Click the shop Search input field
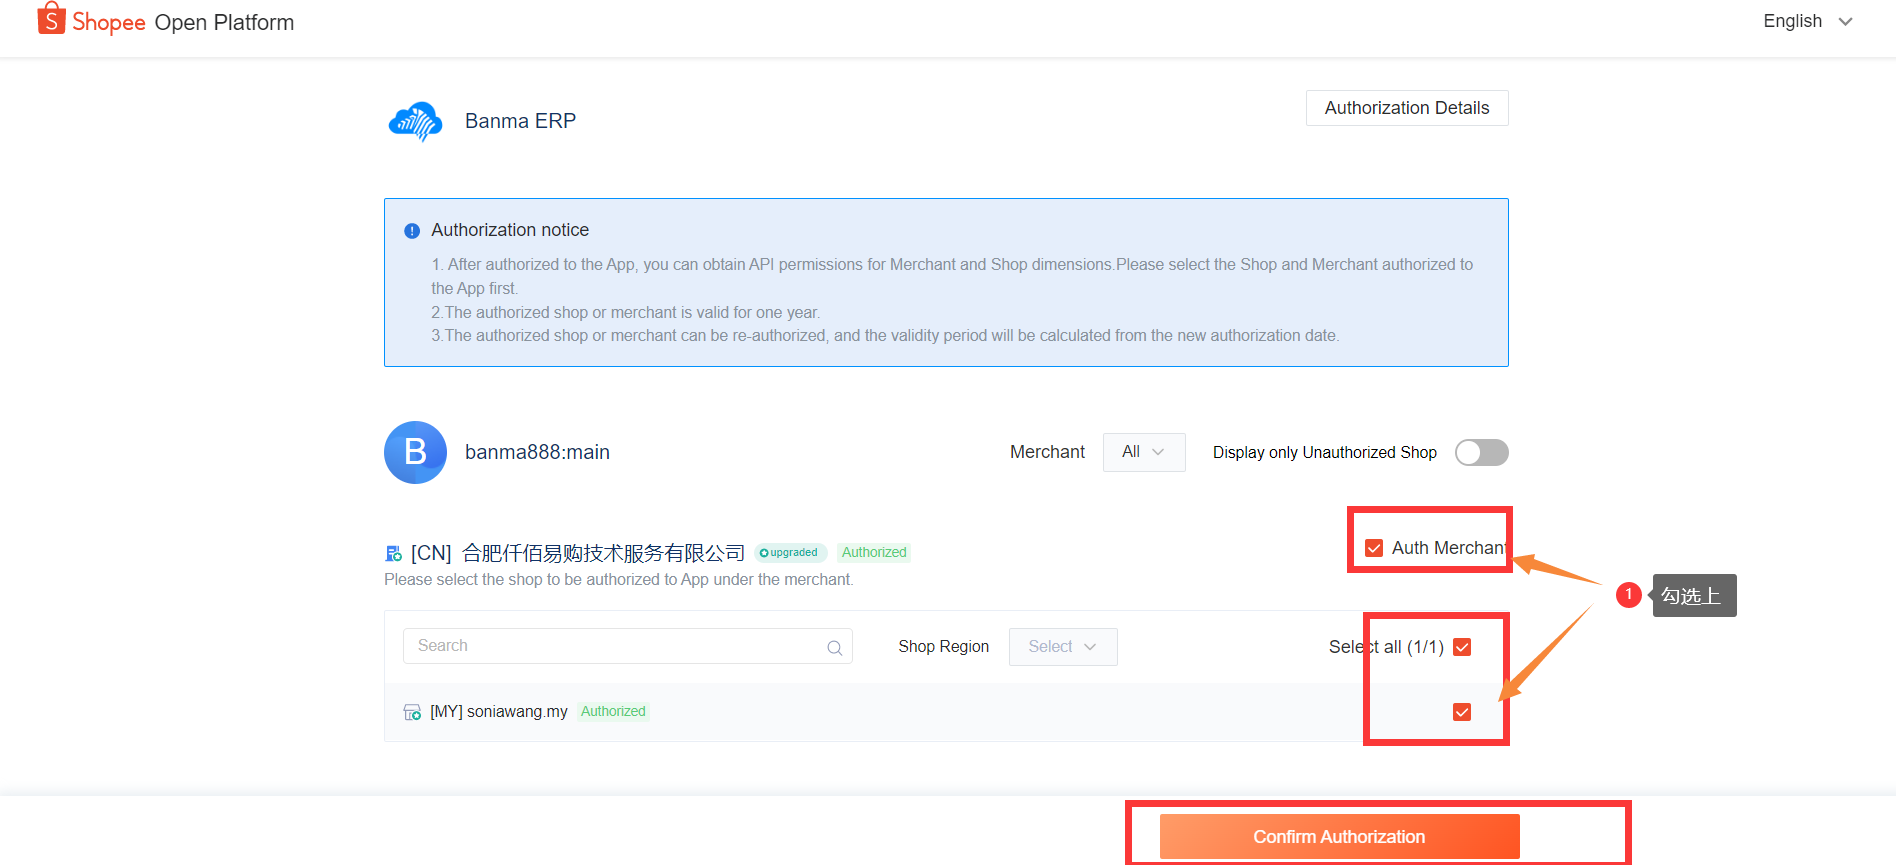Screen dimensions: 1896x865 [628, 646]
